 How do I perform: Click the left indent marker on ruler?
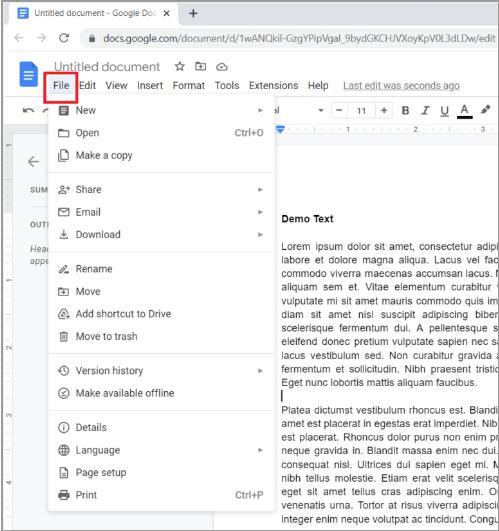coord(281,129)
